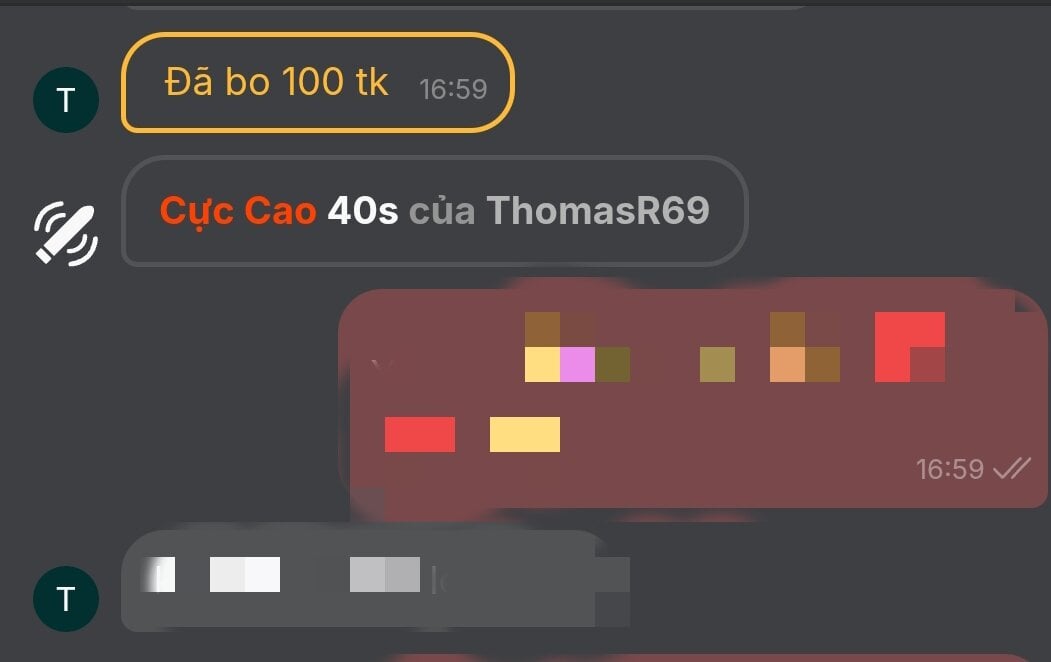
Task: Click the vibrating toy icon
Action: [x=66, y=233]
